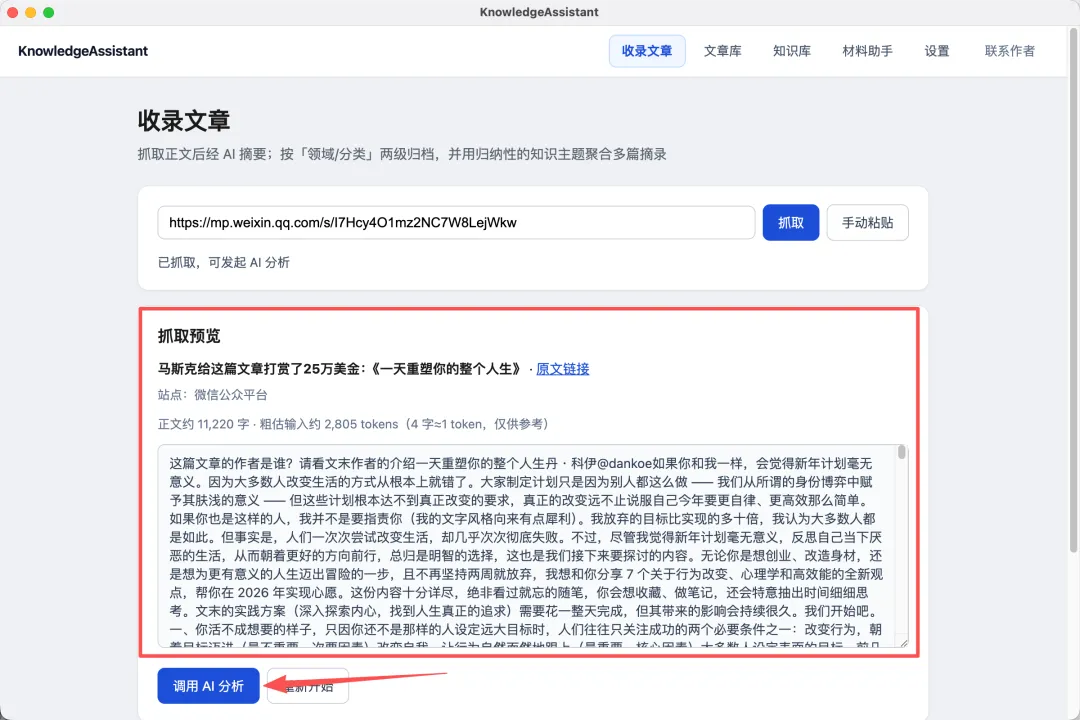Screen dimensions: 1080x720
Task: Open the 材料助手 tab
Action: pyautogui.click(x=867, y=51)
